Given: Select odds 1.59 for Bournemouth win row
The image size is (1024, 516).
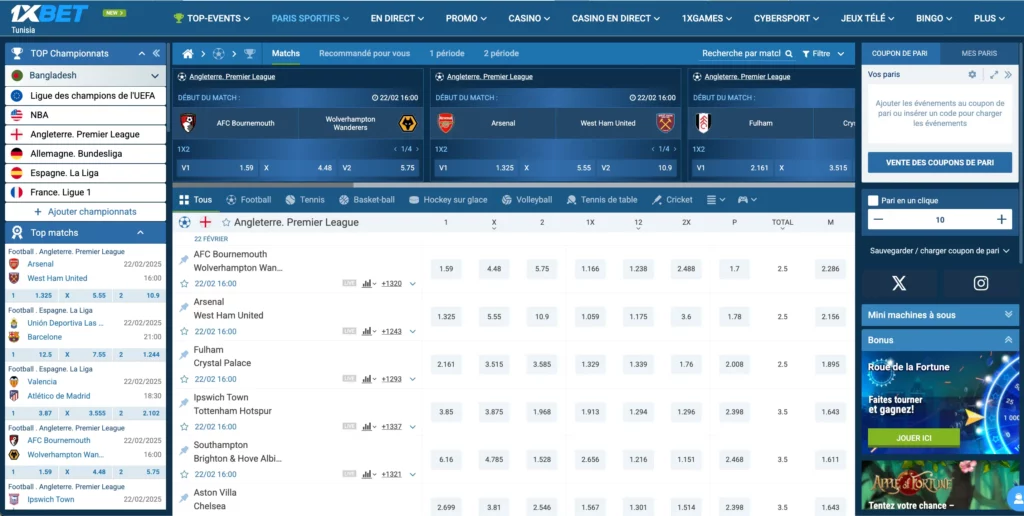Looking at the screenshot, I should [x=446, y=268].
